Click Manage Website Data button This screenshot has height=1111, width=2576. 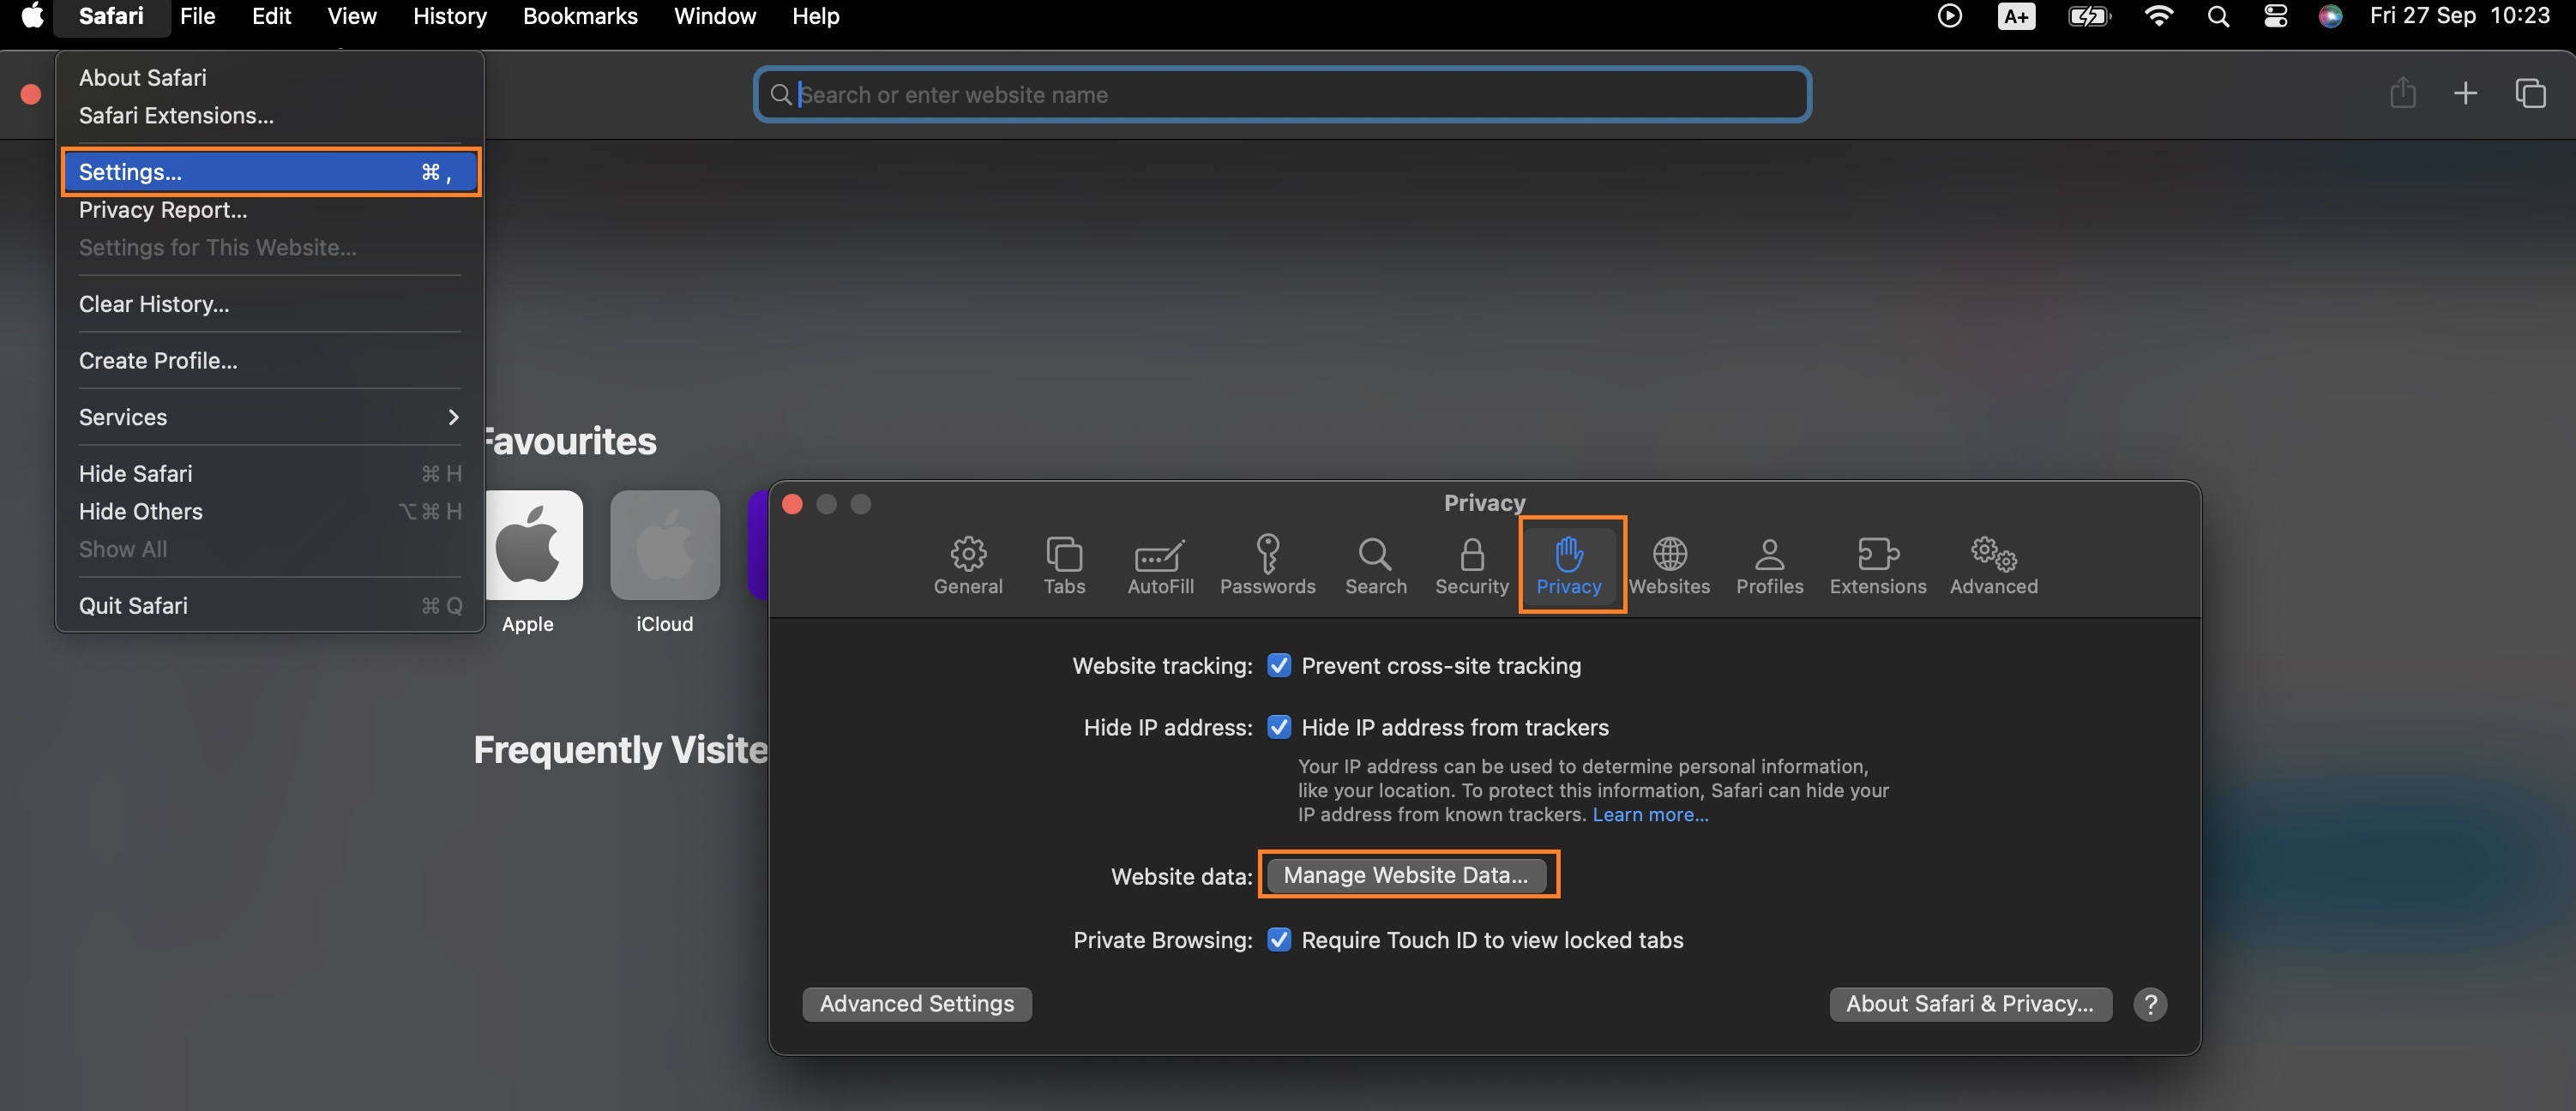point(1407,874)
